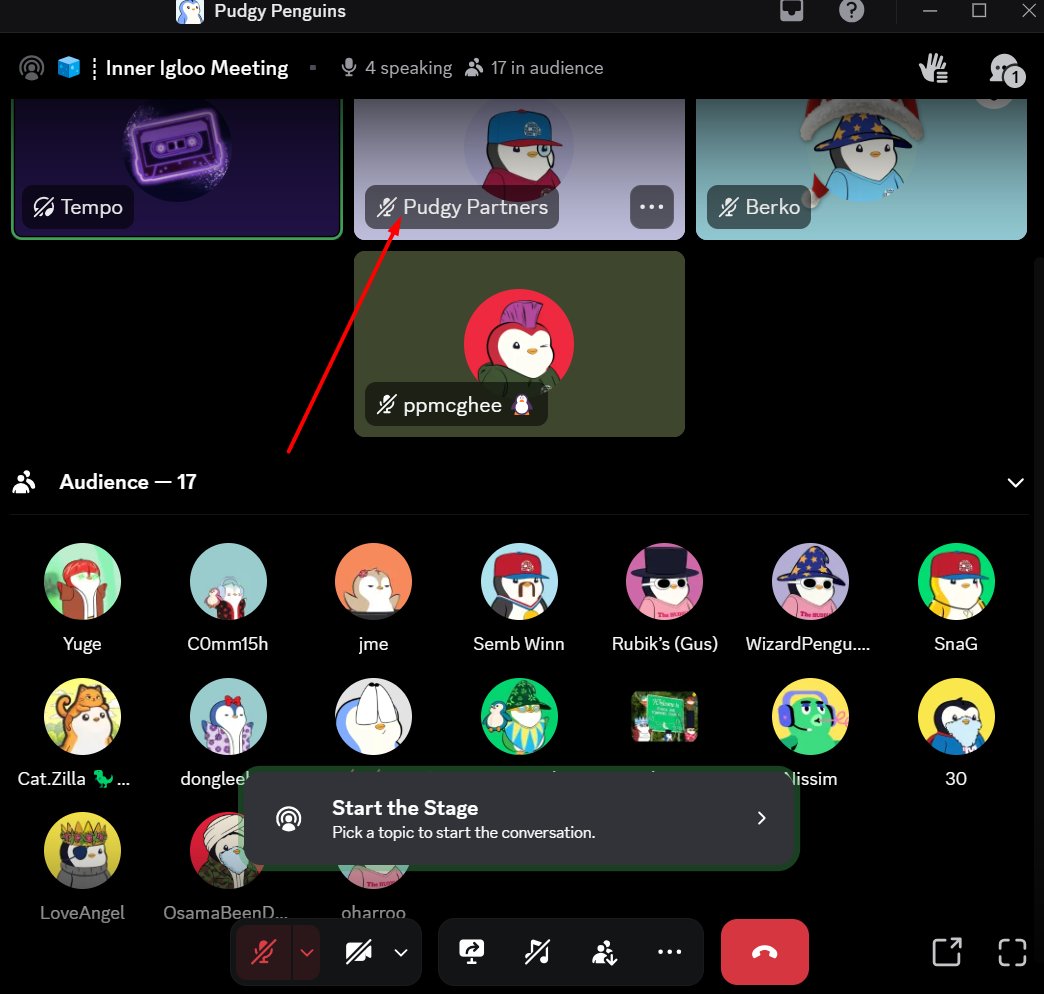Click SnaG's audience avatar
Screen dimensions: 1044x994
[x=955, y=581]
